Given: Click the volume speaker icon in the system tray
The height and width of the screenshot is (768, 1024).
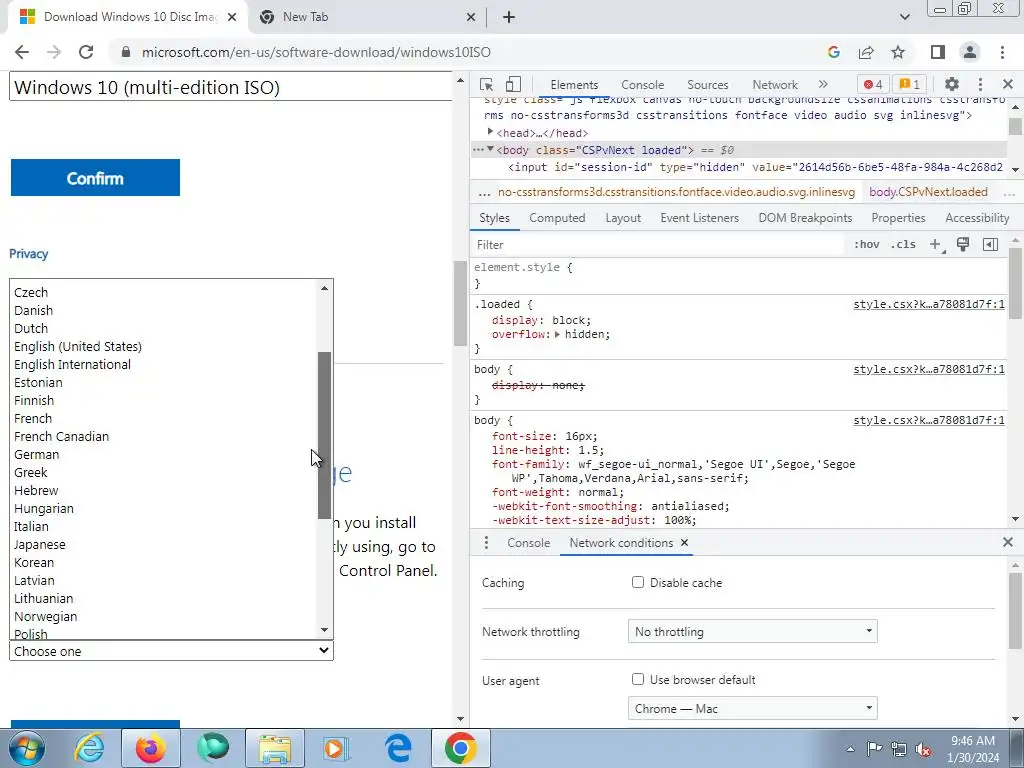Looking at the screenshot, I should tap(923, 749).
